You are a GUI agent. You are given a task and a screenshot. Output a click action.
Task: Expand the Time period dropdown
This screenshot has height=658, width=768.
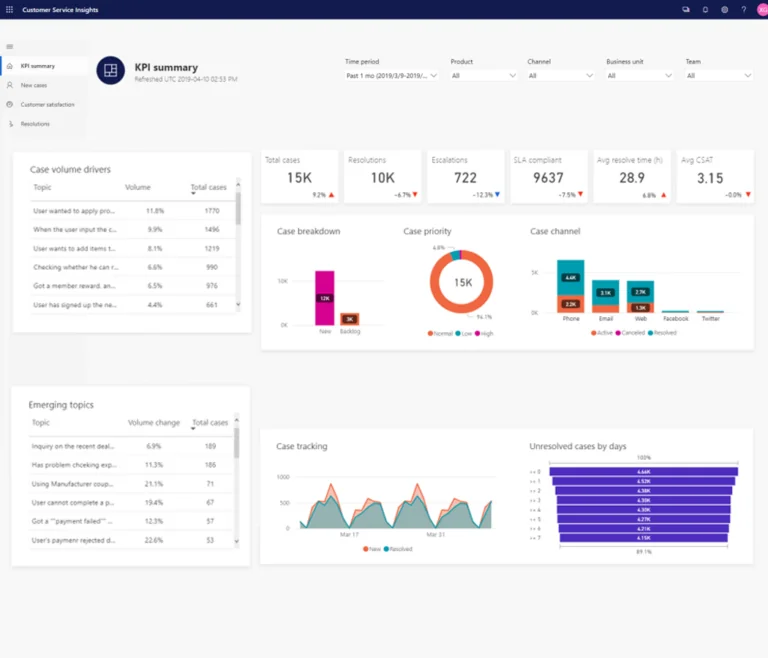(x=391, y=75)
